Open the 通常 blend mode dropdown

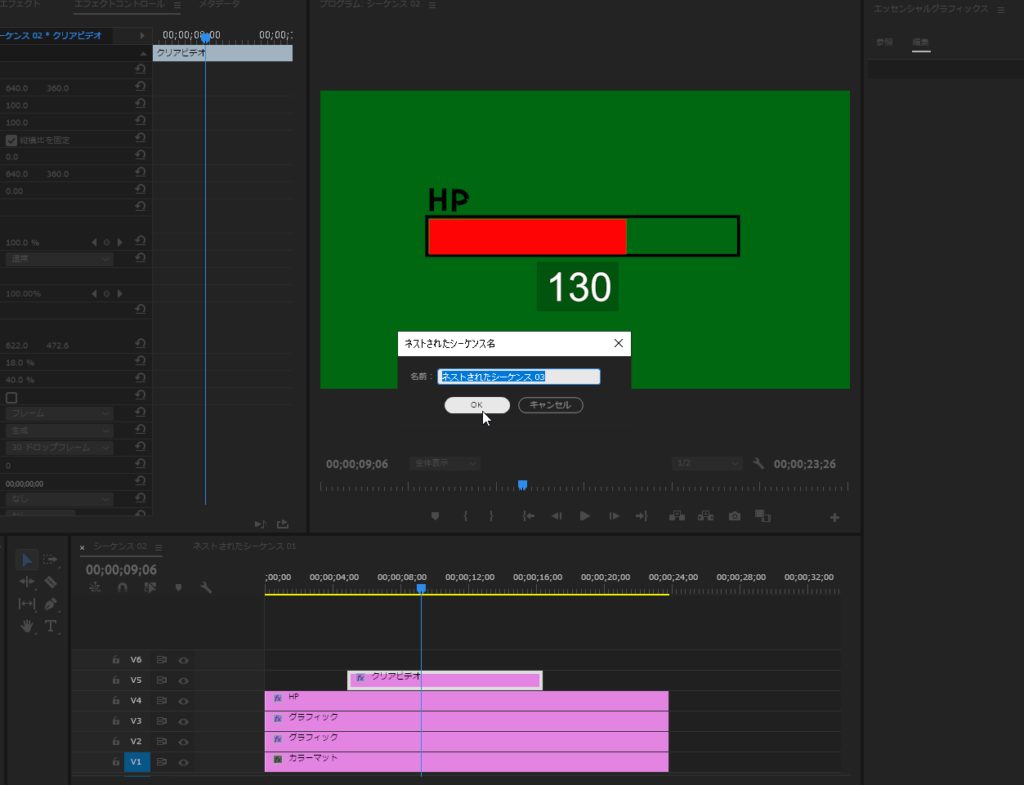point(60,259)
